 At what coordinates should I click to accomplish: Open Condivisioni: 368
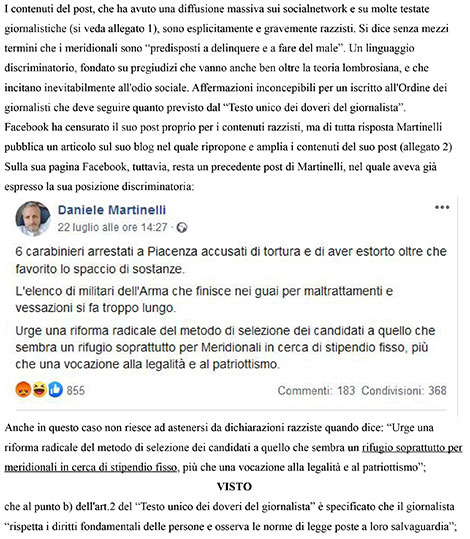pos(404,390)
